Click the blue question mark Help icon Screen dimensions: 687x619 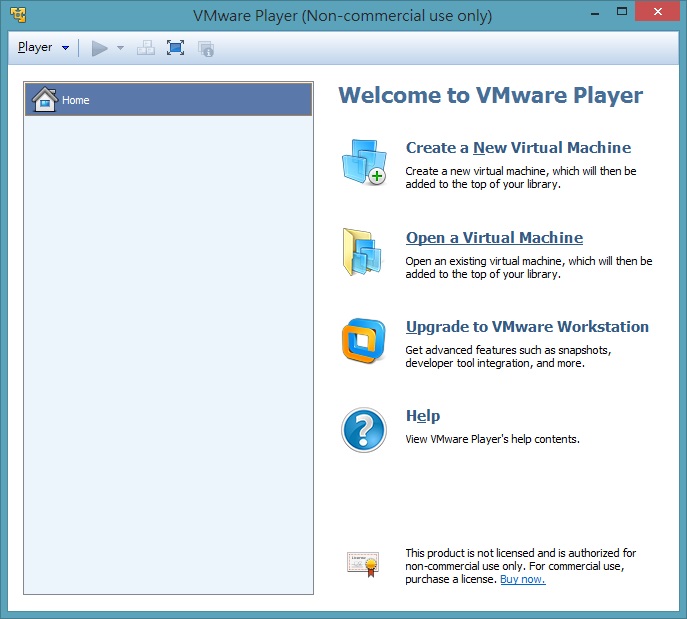(364, 430)
